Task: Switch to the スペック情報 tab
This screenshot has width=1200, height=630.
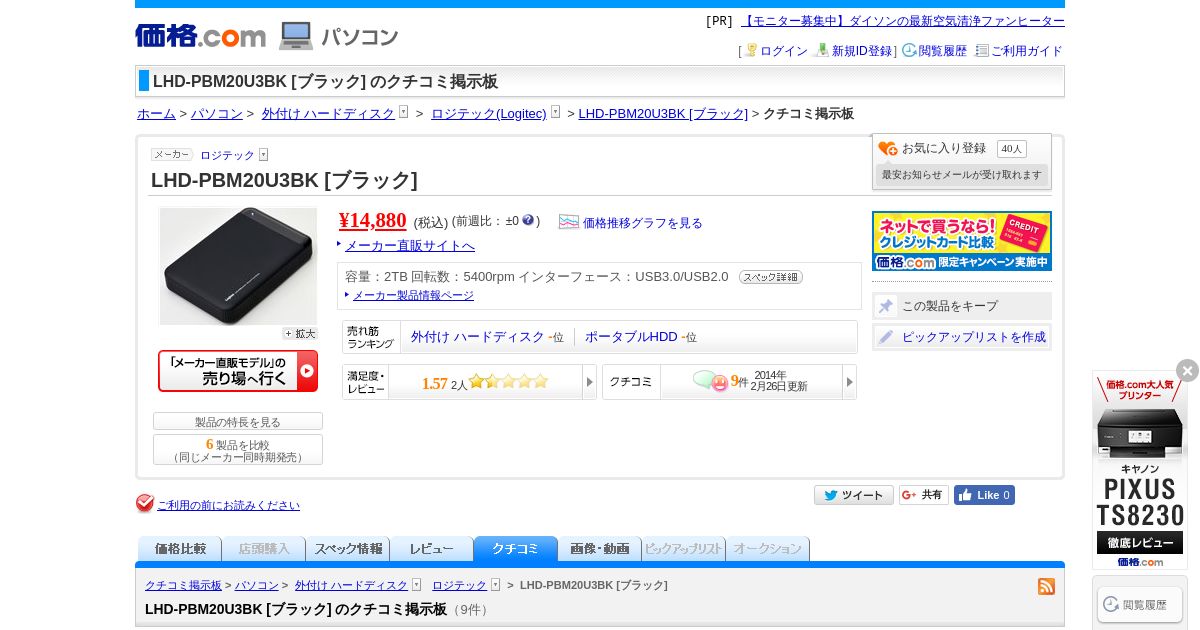Action: [x=348, y=549]
